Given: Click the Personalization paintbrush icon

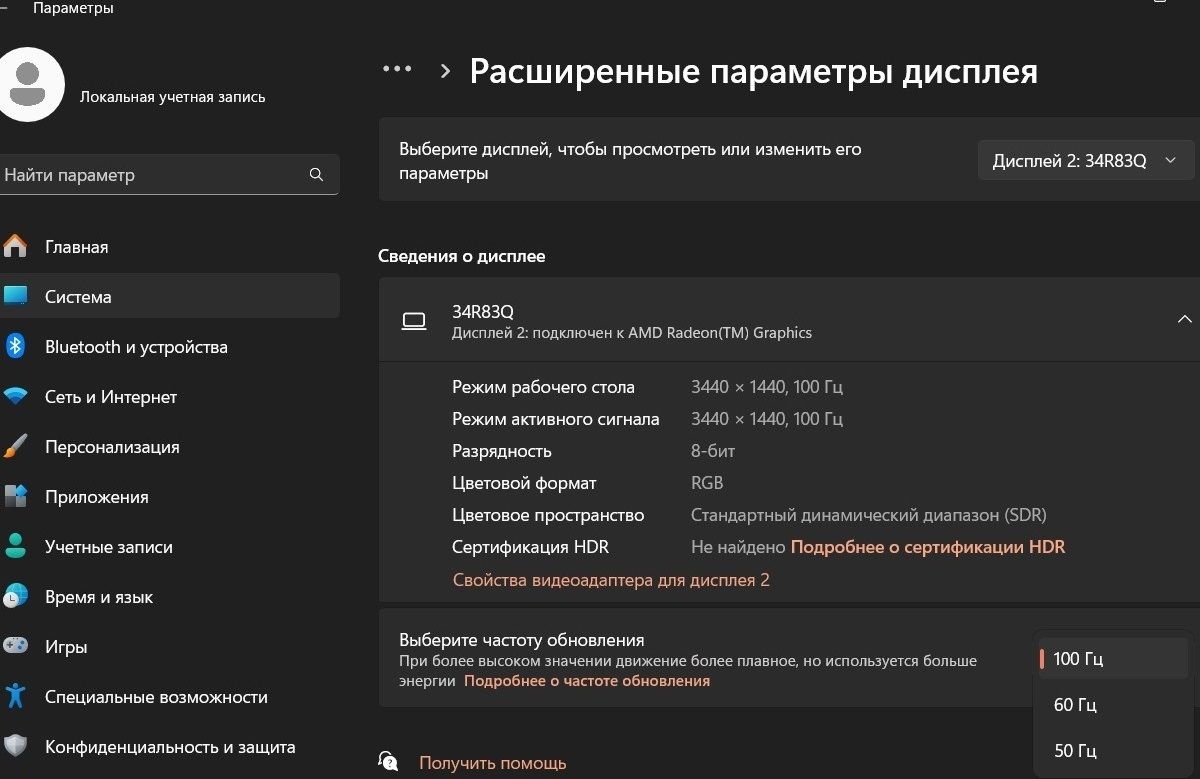Looking at the screenshot, I should coord(15,447).
